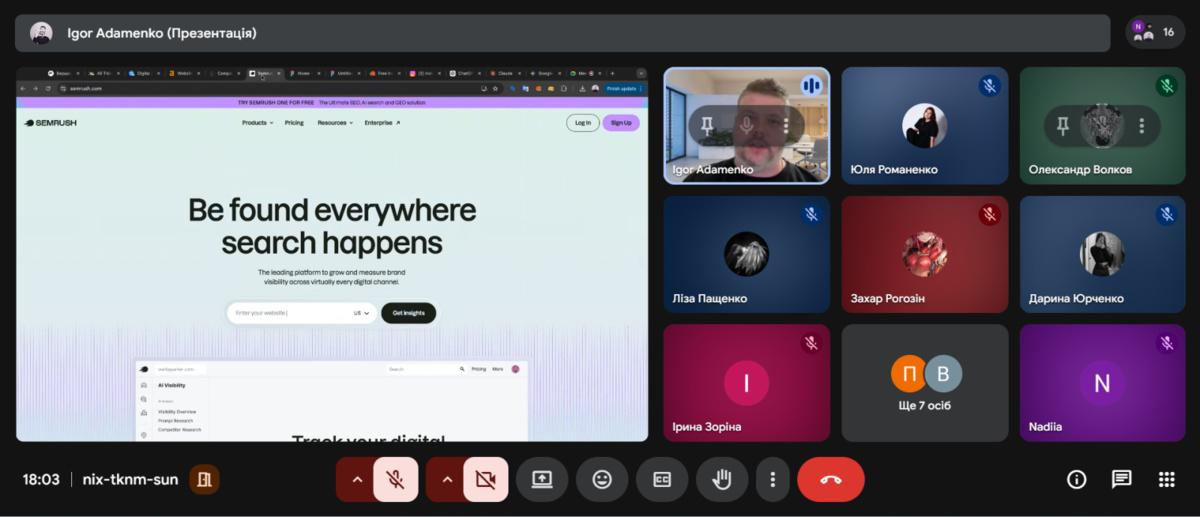
Task: Open the chat with everyone panel
Action: pyautogui.click(x=1121, y=479)
